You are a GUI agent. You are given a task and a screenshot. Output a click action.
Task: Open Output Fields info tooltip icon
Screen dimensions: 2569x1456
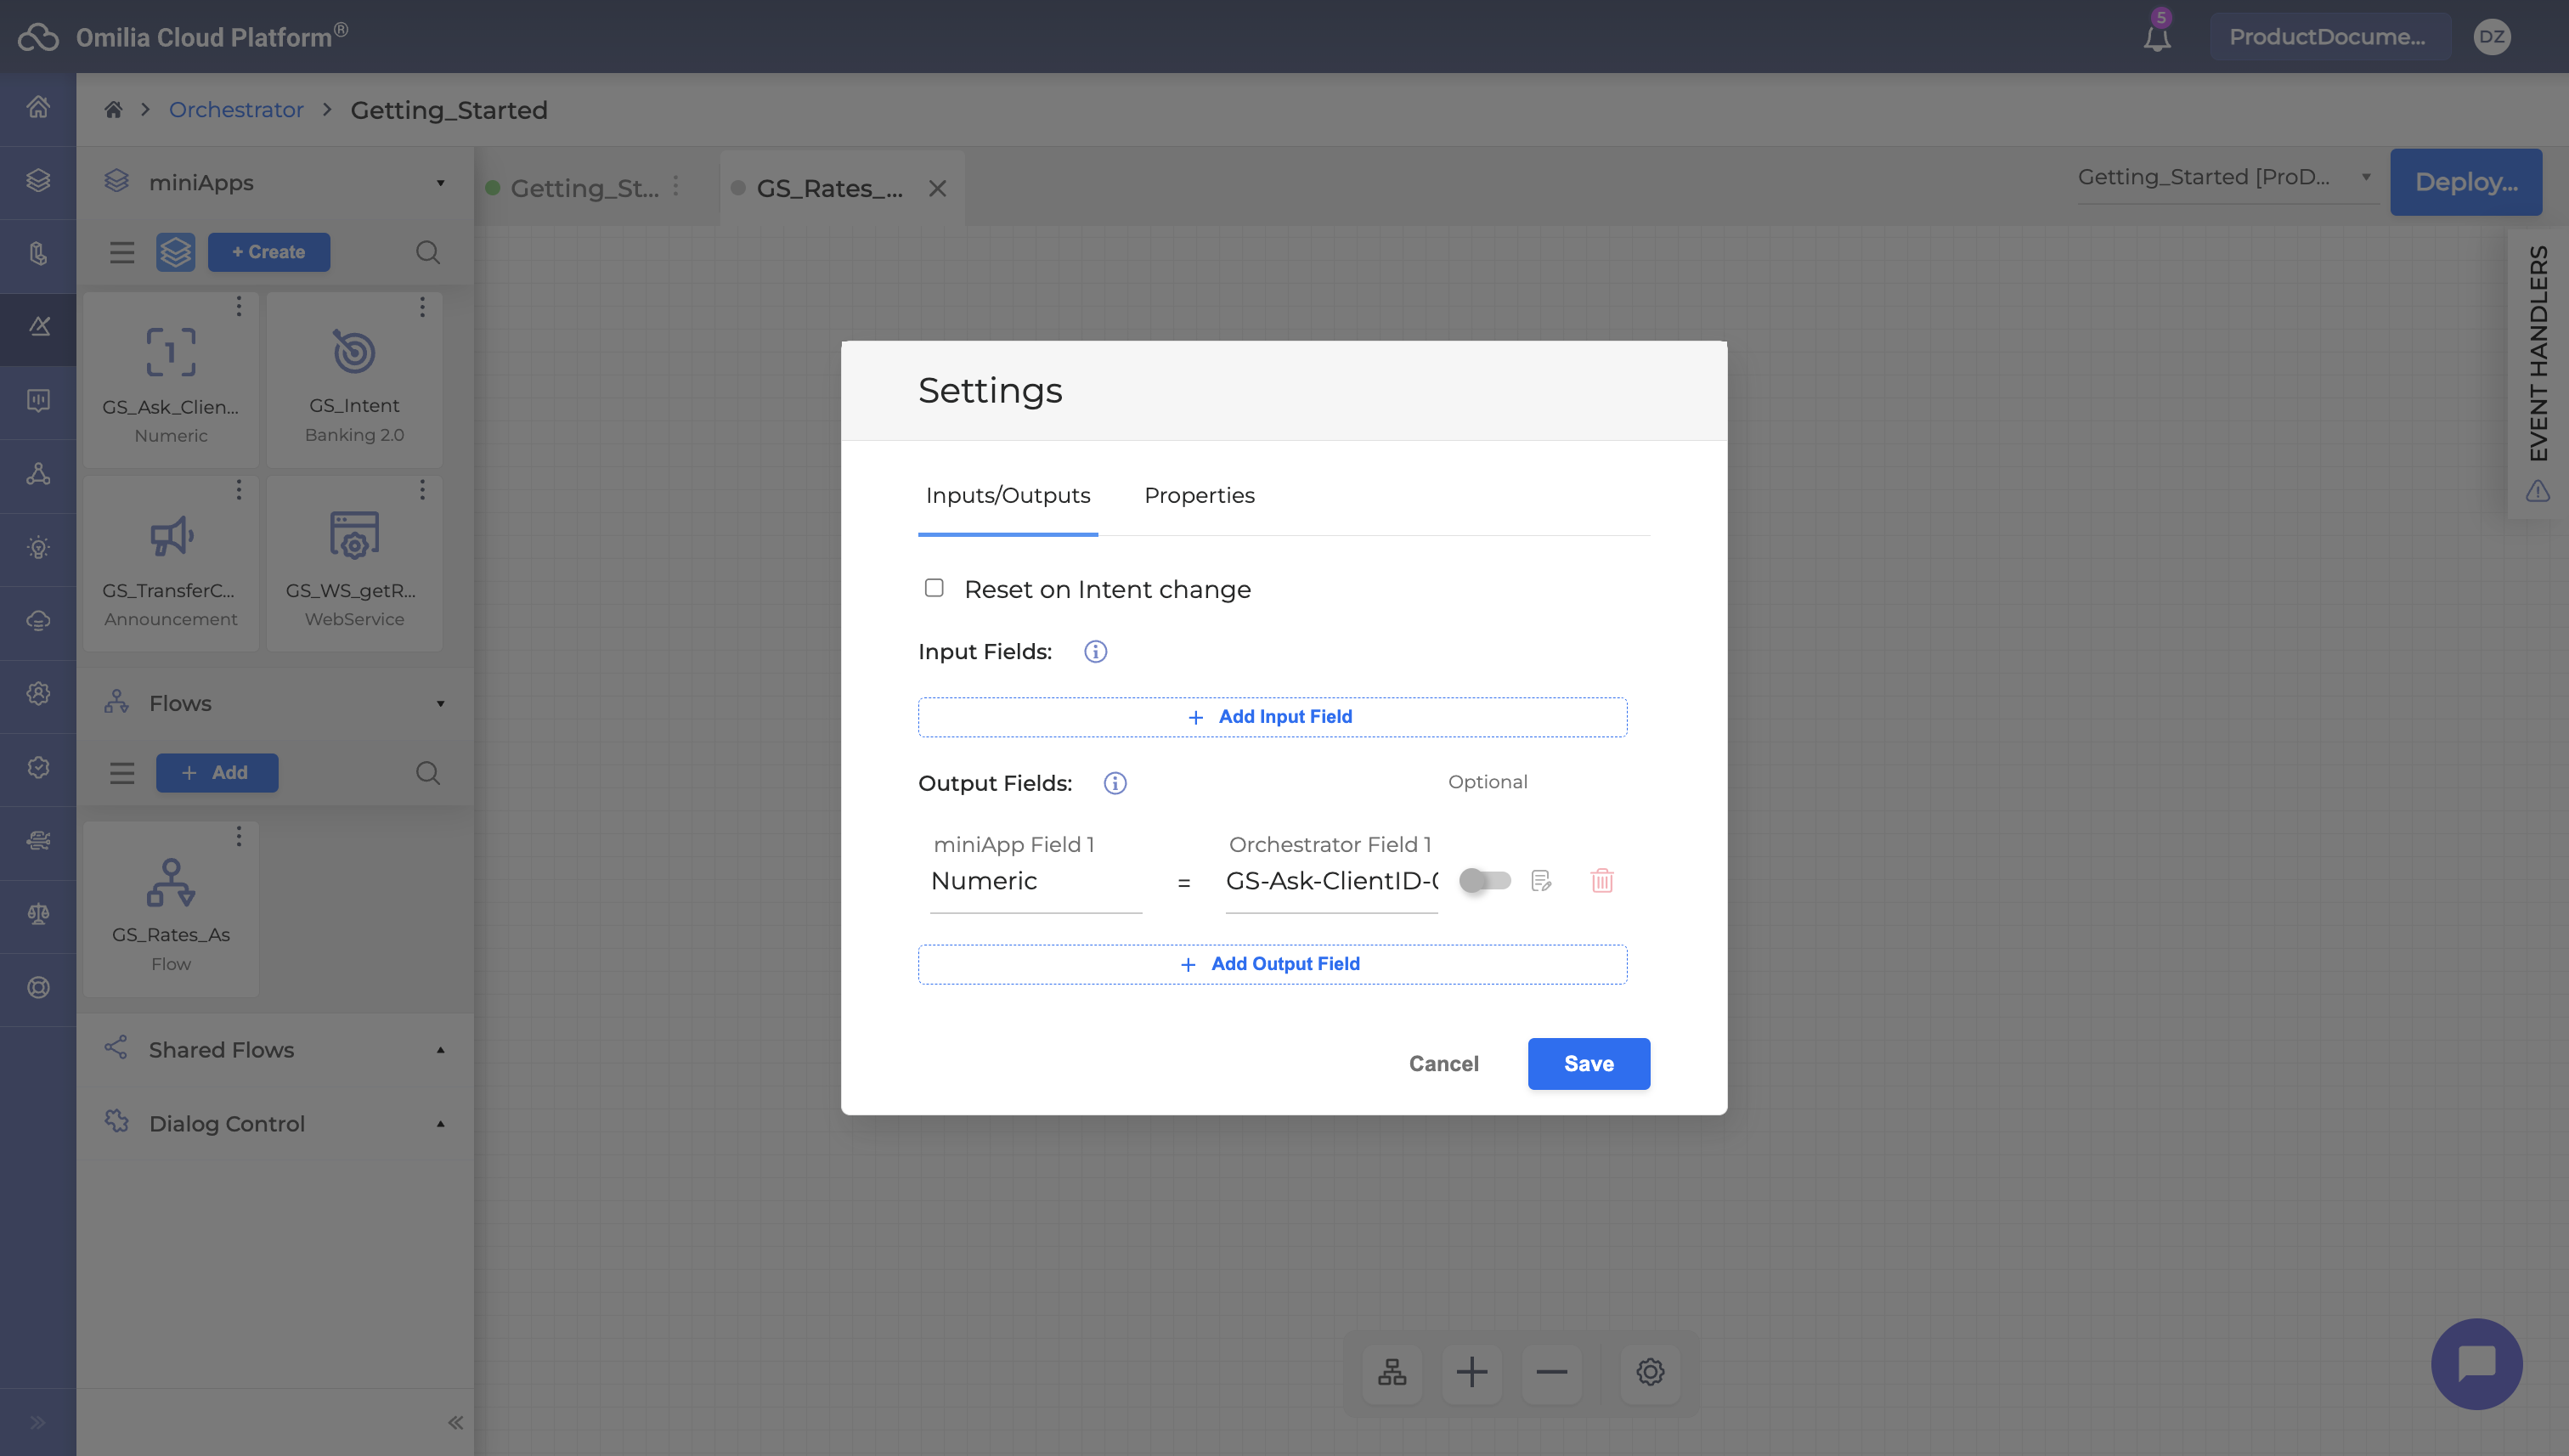pyautogui.click(x=1114, y=783)
